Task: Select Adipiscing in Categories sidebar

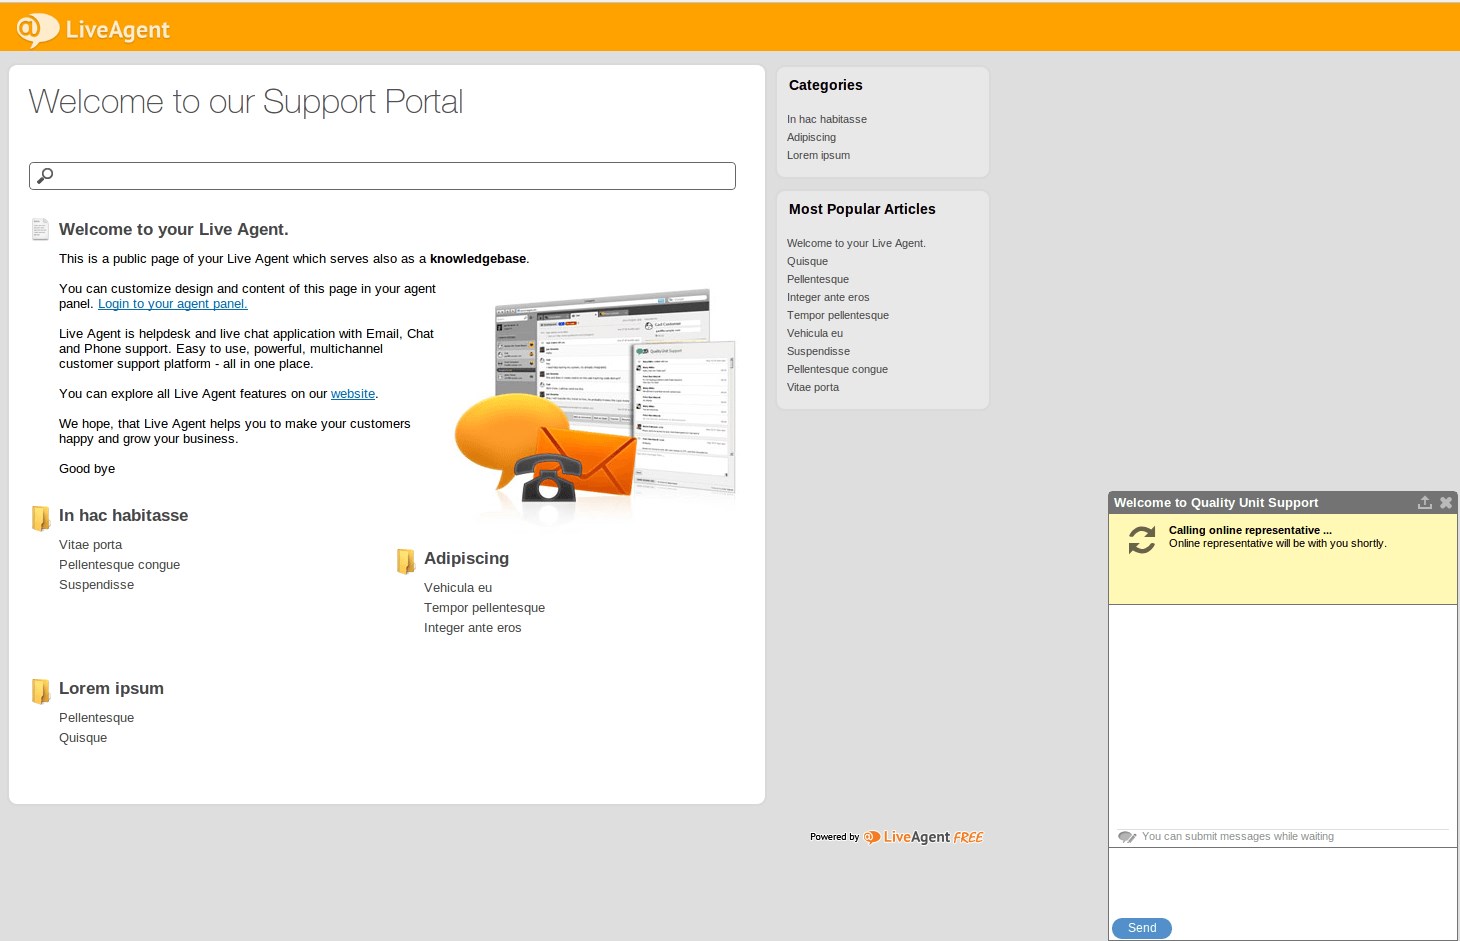Action: point(812,137)
